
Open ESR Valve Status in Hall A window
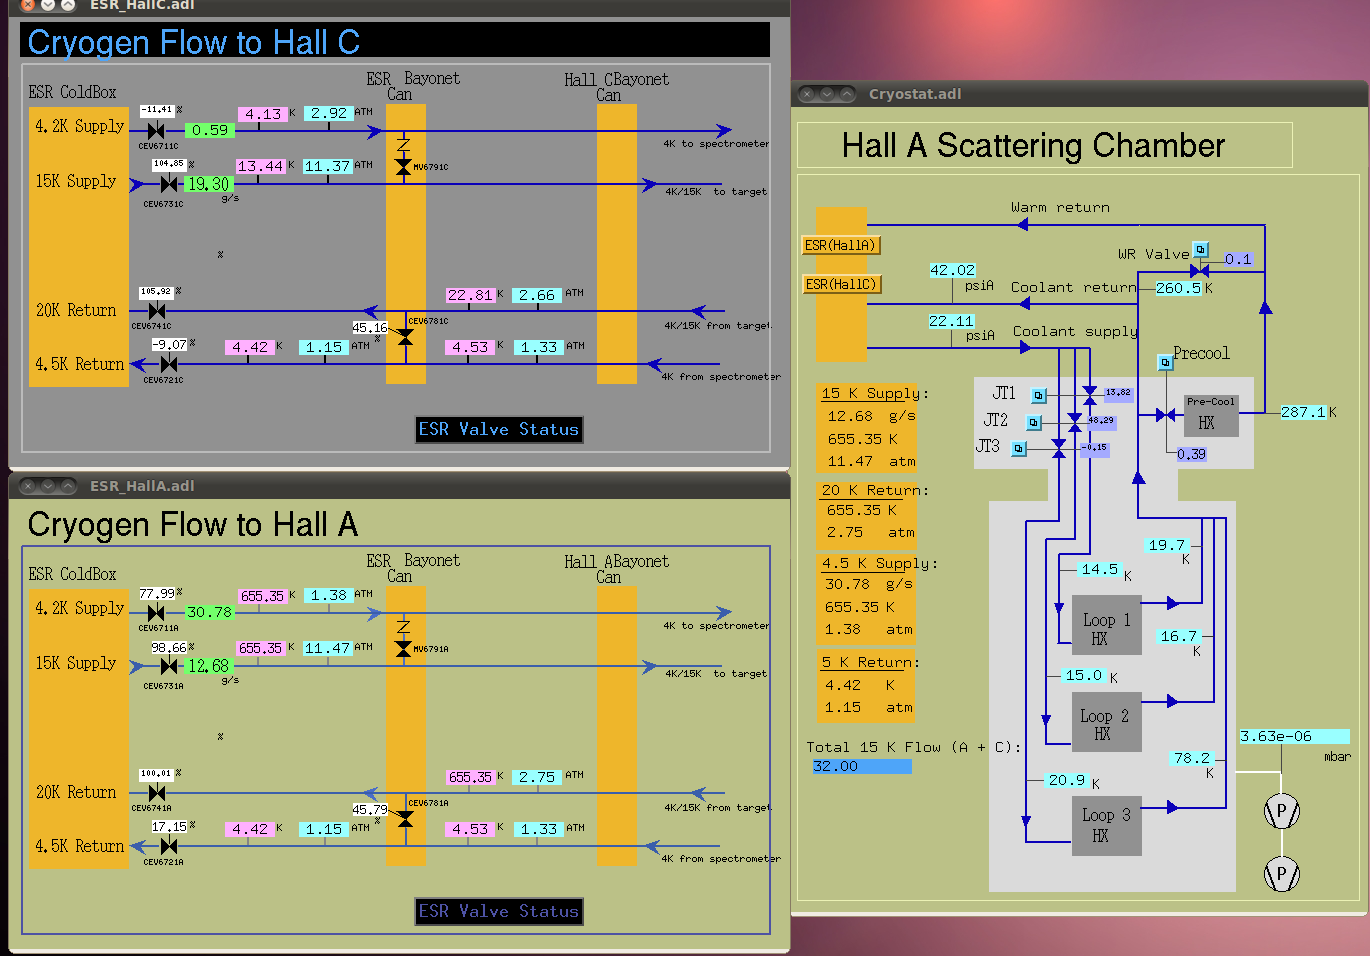tap(499, 911)
